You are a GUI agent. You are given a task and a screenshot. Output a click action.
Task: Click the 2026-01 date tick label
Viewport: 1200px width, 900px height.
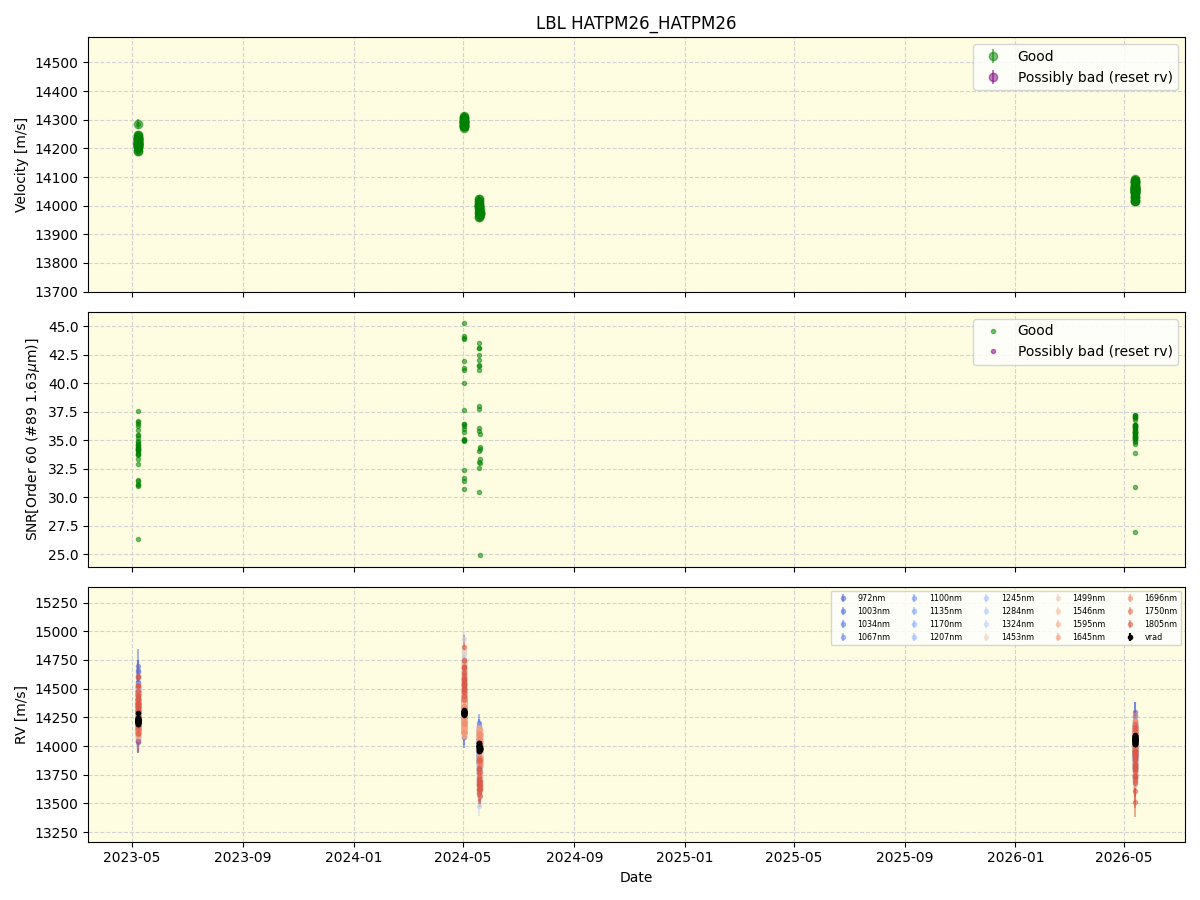[x=1016, y=856]
